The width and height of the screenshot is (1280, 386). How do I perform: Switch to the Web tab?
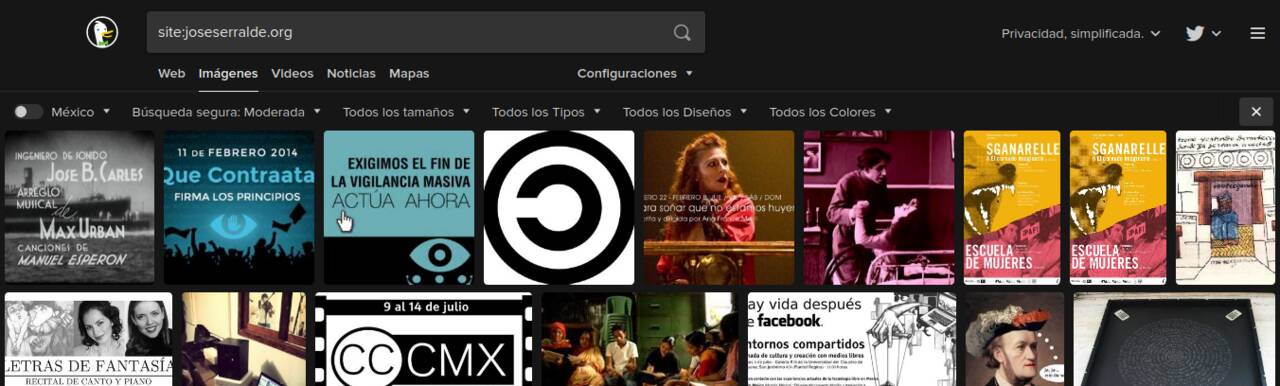pos(172,73)
